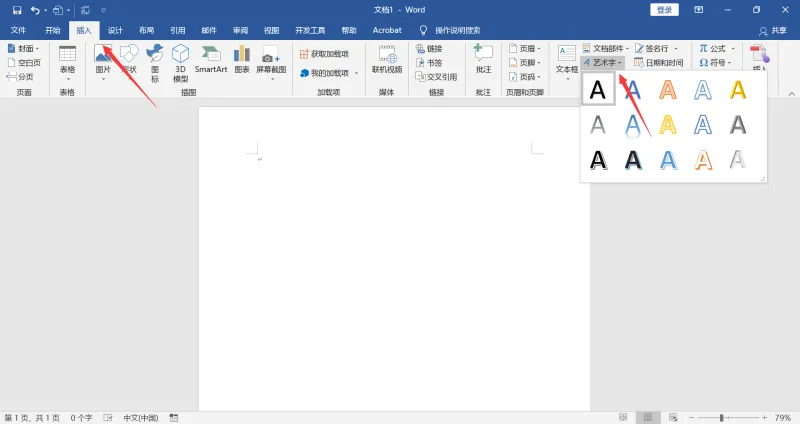
Task: Click the 登录 sign-in button
Action: coord(664,10)
